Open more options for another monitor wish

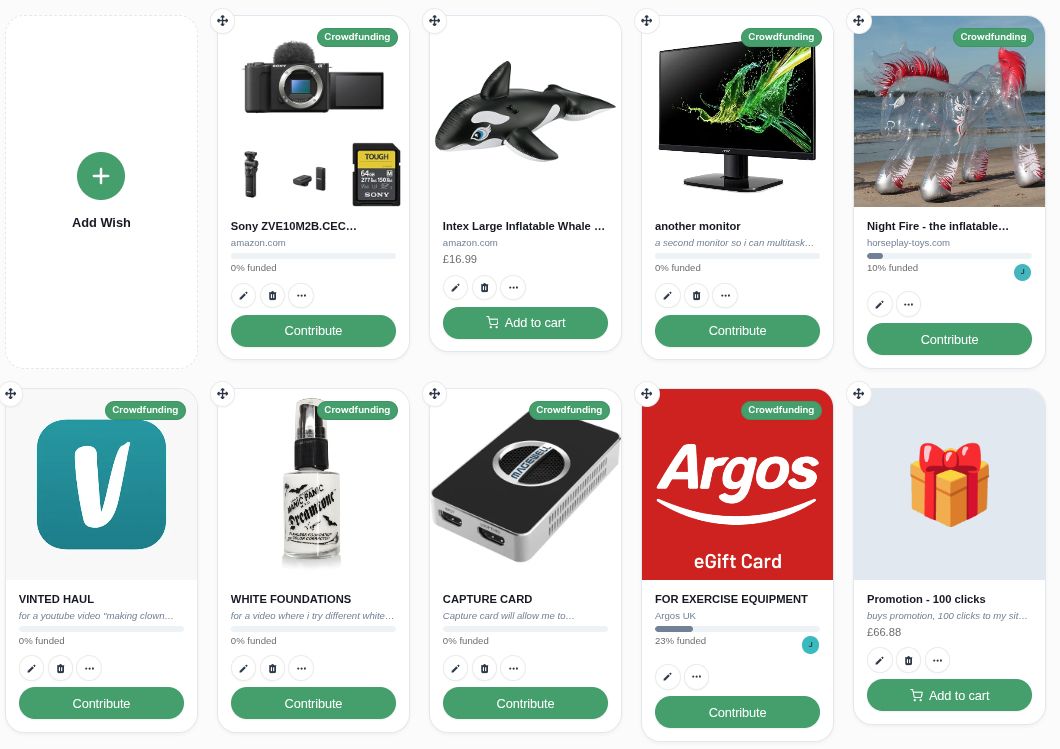pyautogui.click(x=725, y=295)
